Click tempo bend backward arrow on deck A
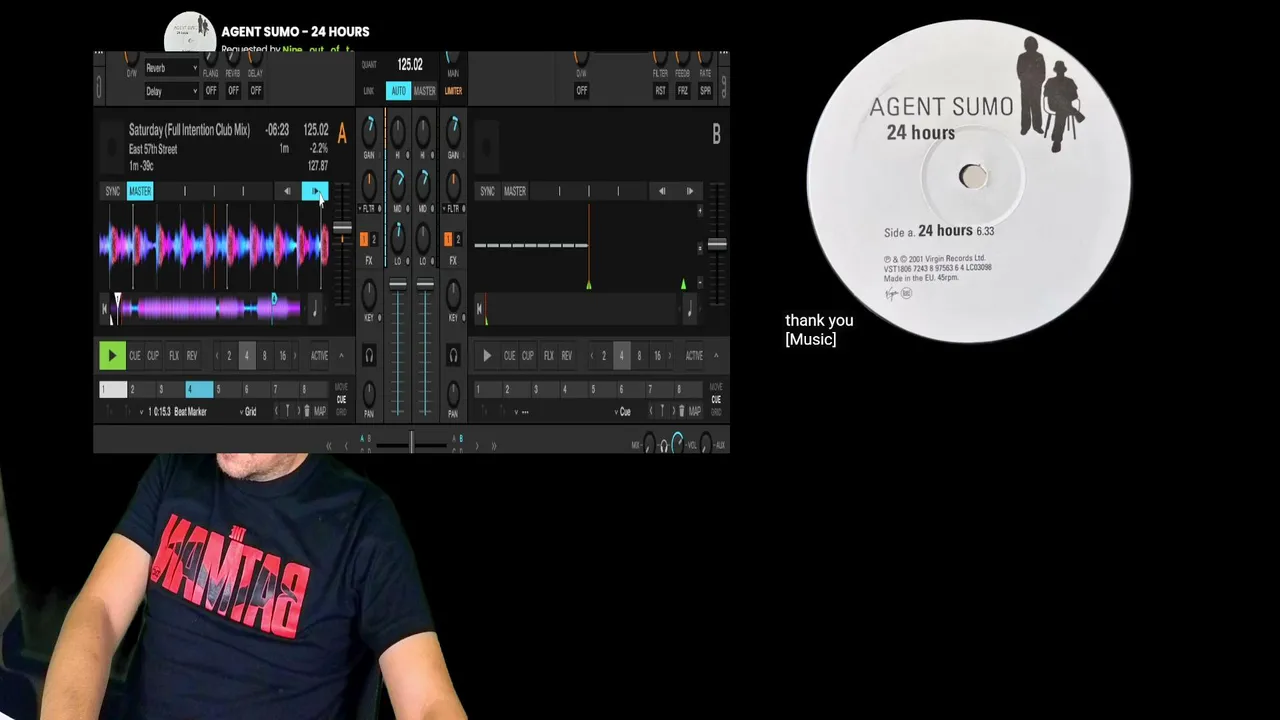1280x720 pixels. [x=287, y=191]
